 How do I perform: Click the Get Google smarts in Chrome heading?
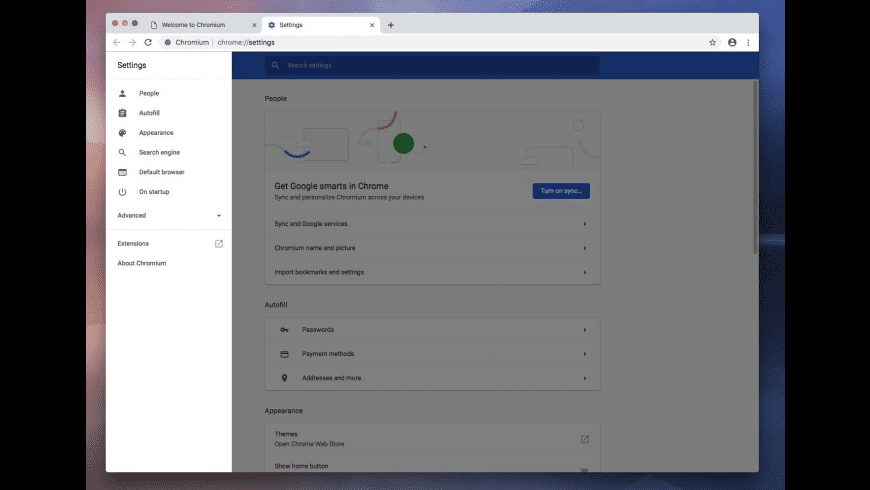point(331,186)
